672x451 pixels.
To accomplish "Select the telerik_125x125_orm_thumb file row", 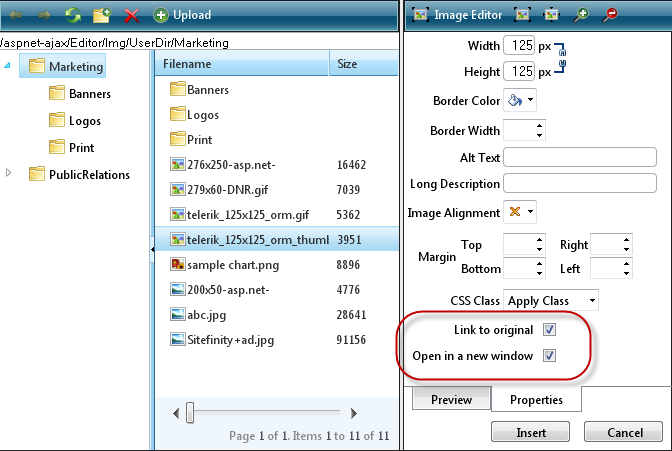I will pos(276,239).
